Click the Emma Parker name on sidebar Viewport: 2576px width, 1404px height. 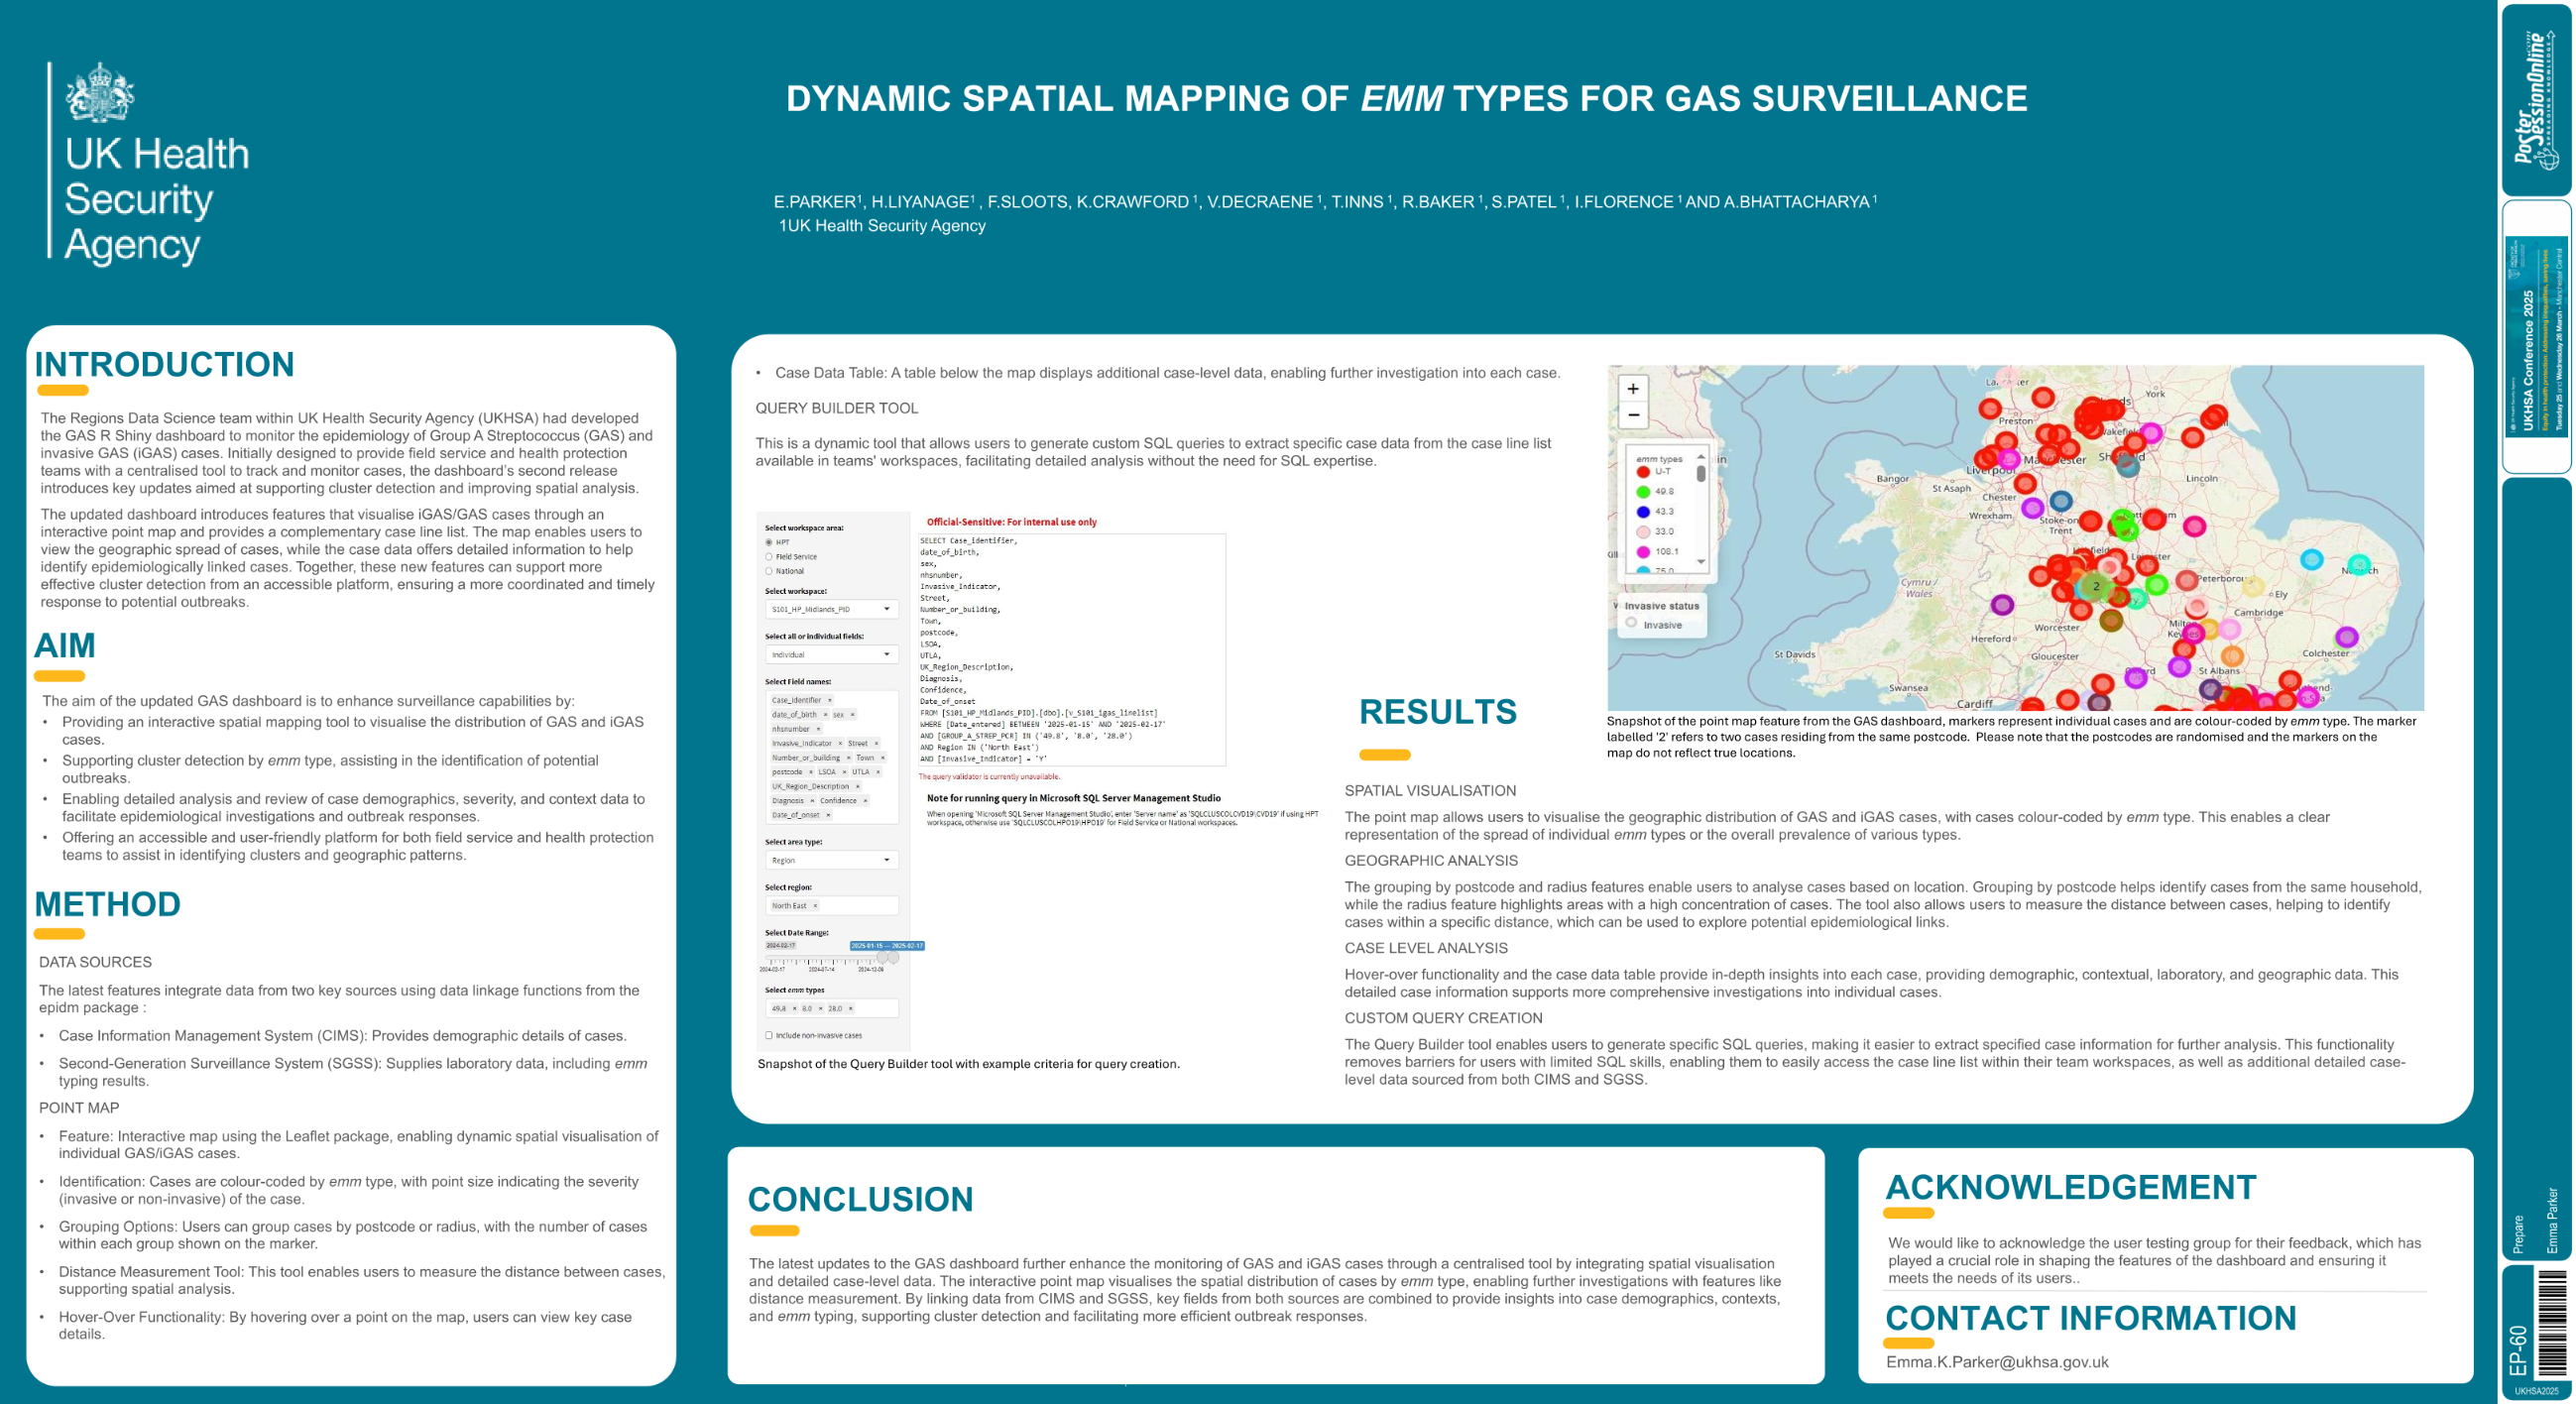[x=2552, y=1220]
